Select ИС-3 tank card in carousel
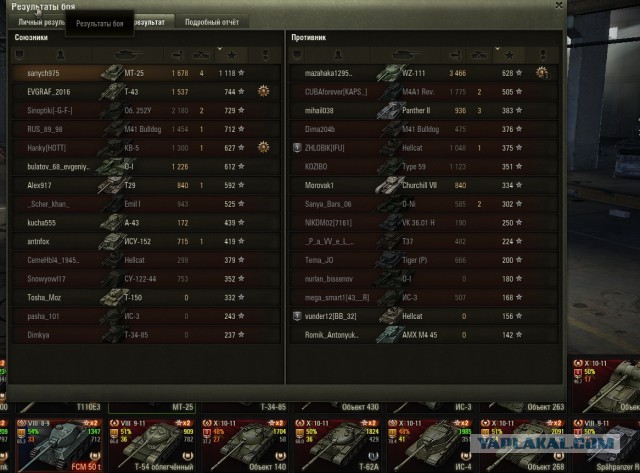The image size is (640, 473). click(x=430, y=407)
